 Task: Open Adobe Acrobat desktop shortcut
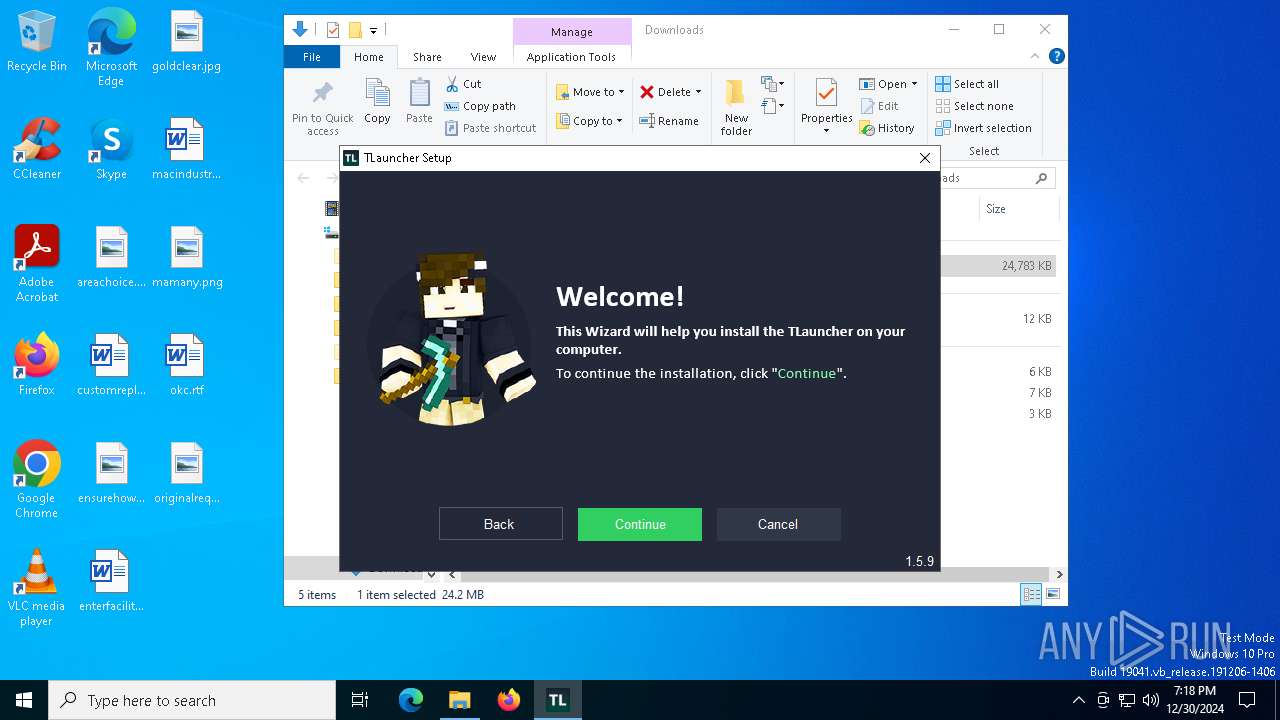37,263
